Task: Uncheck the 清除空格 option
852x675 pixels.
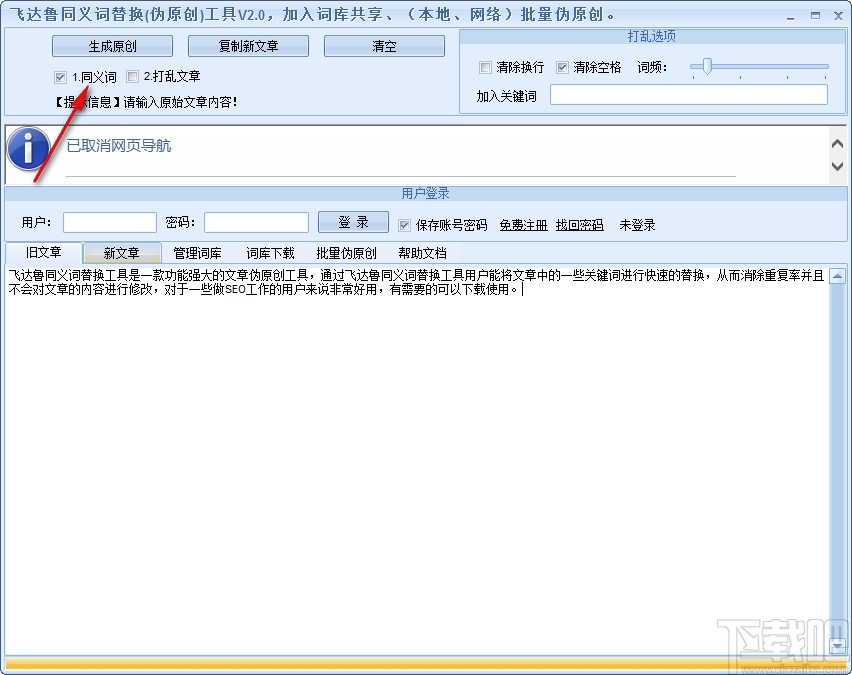Action: (x=562, y=67)
